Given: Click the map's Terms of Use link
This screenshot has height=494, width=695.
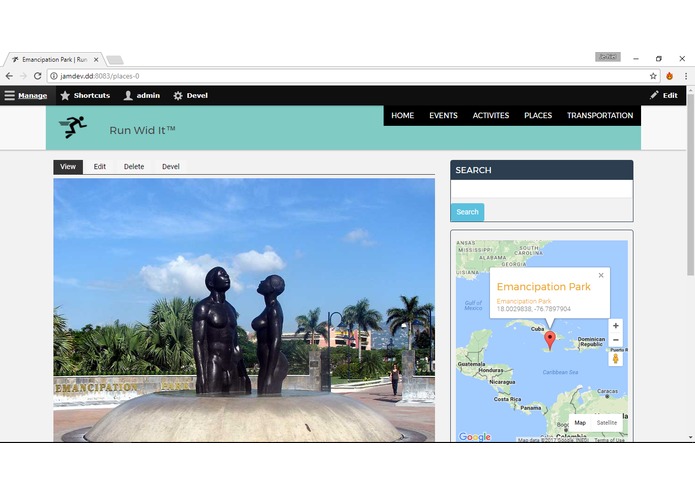Looking at the screenshot, I should pos(609,440).
